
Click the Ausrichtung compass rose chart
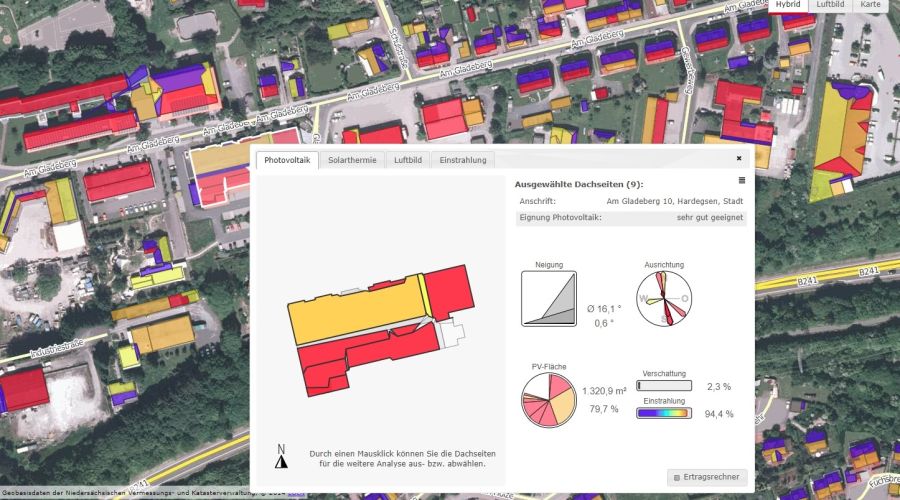(x=664, y=299)
